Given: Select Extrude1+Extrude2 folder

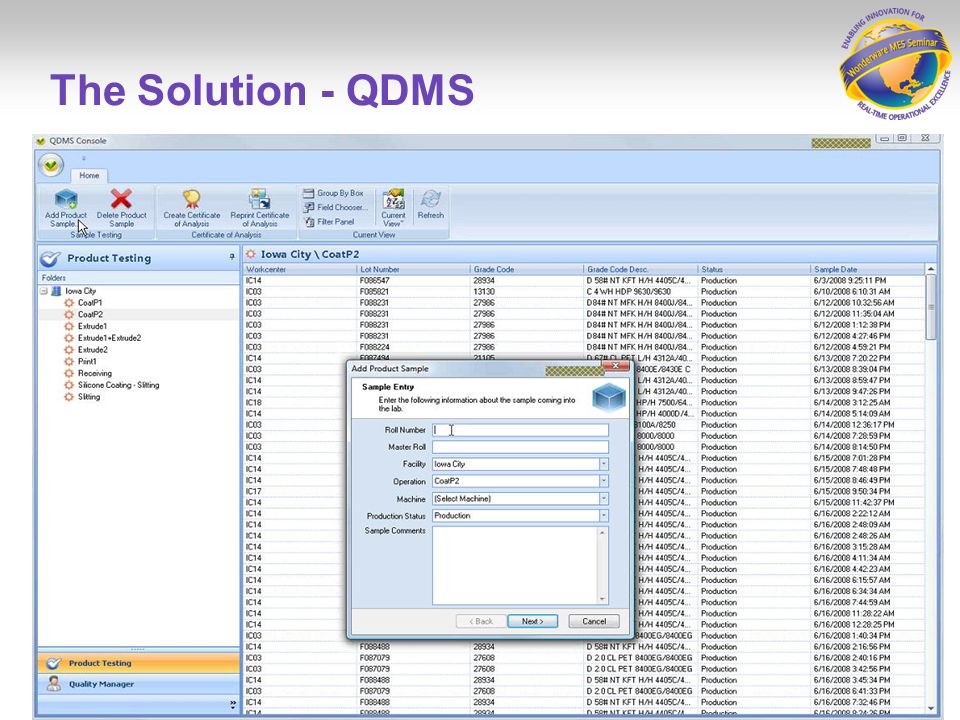Looking at the screenshot, I should tap(110, 337).
